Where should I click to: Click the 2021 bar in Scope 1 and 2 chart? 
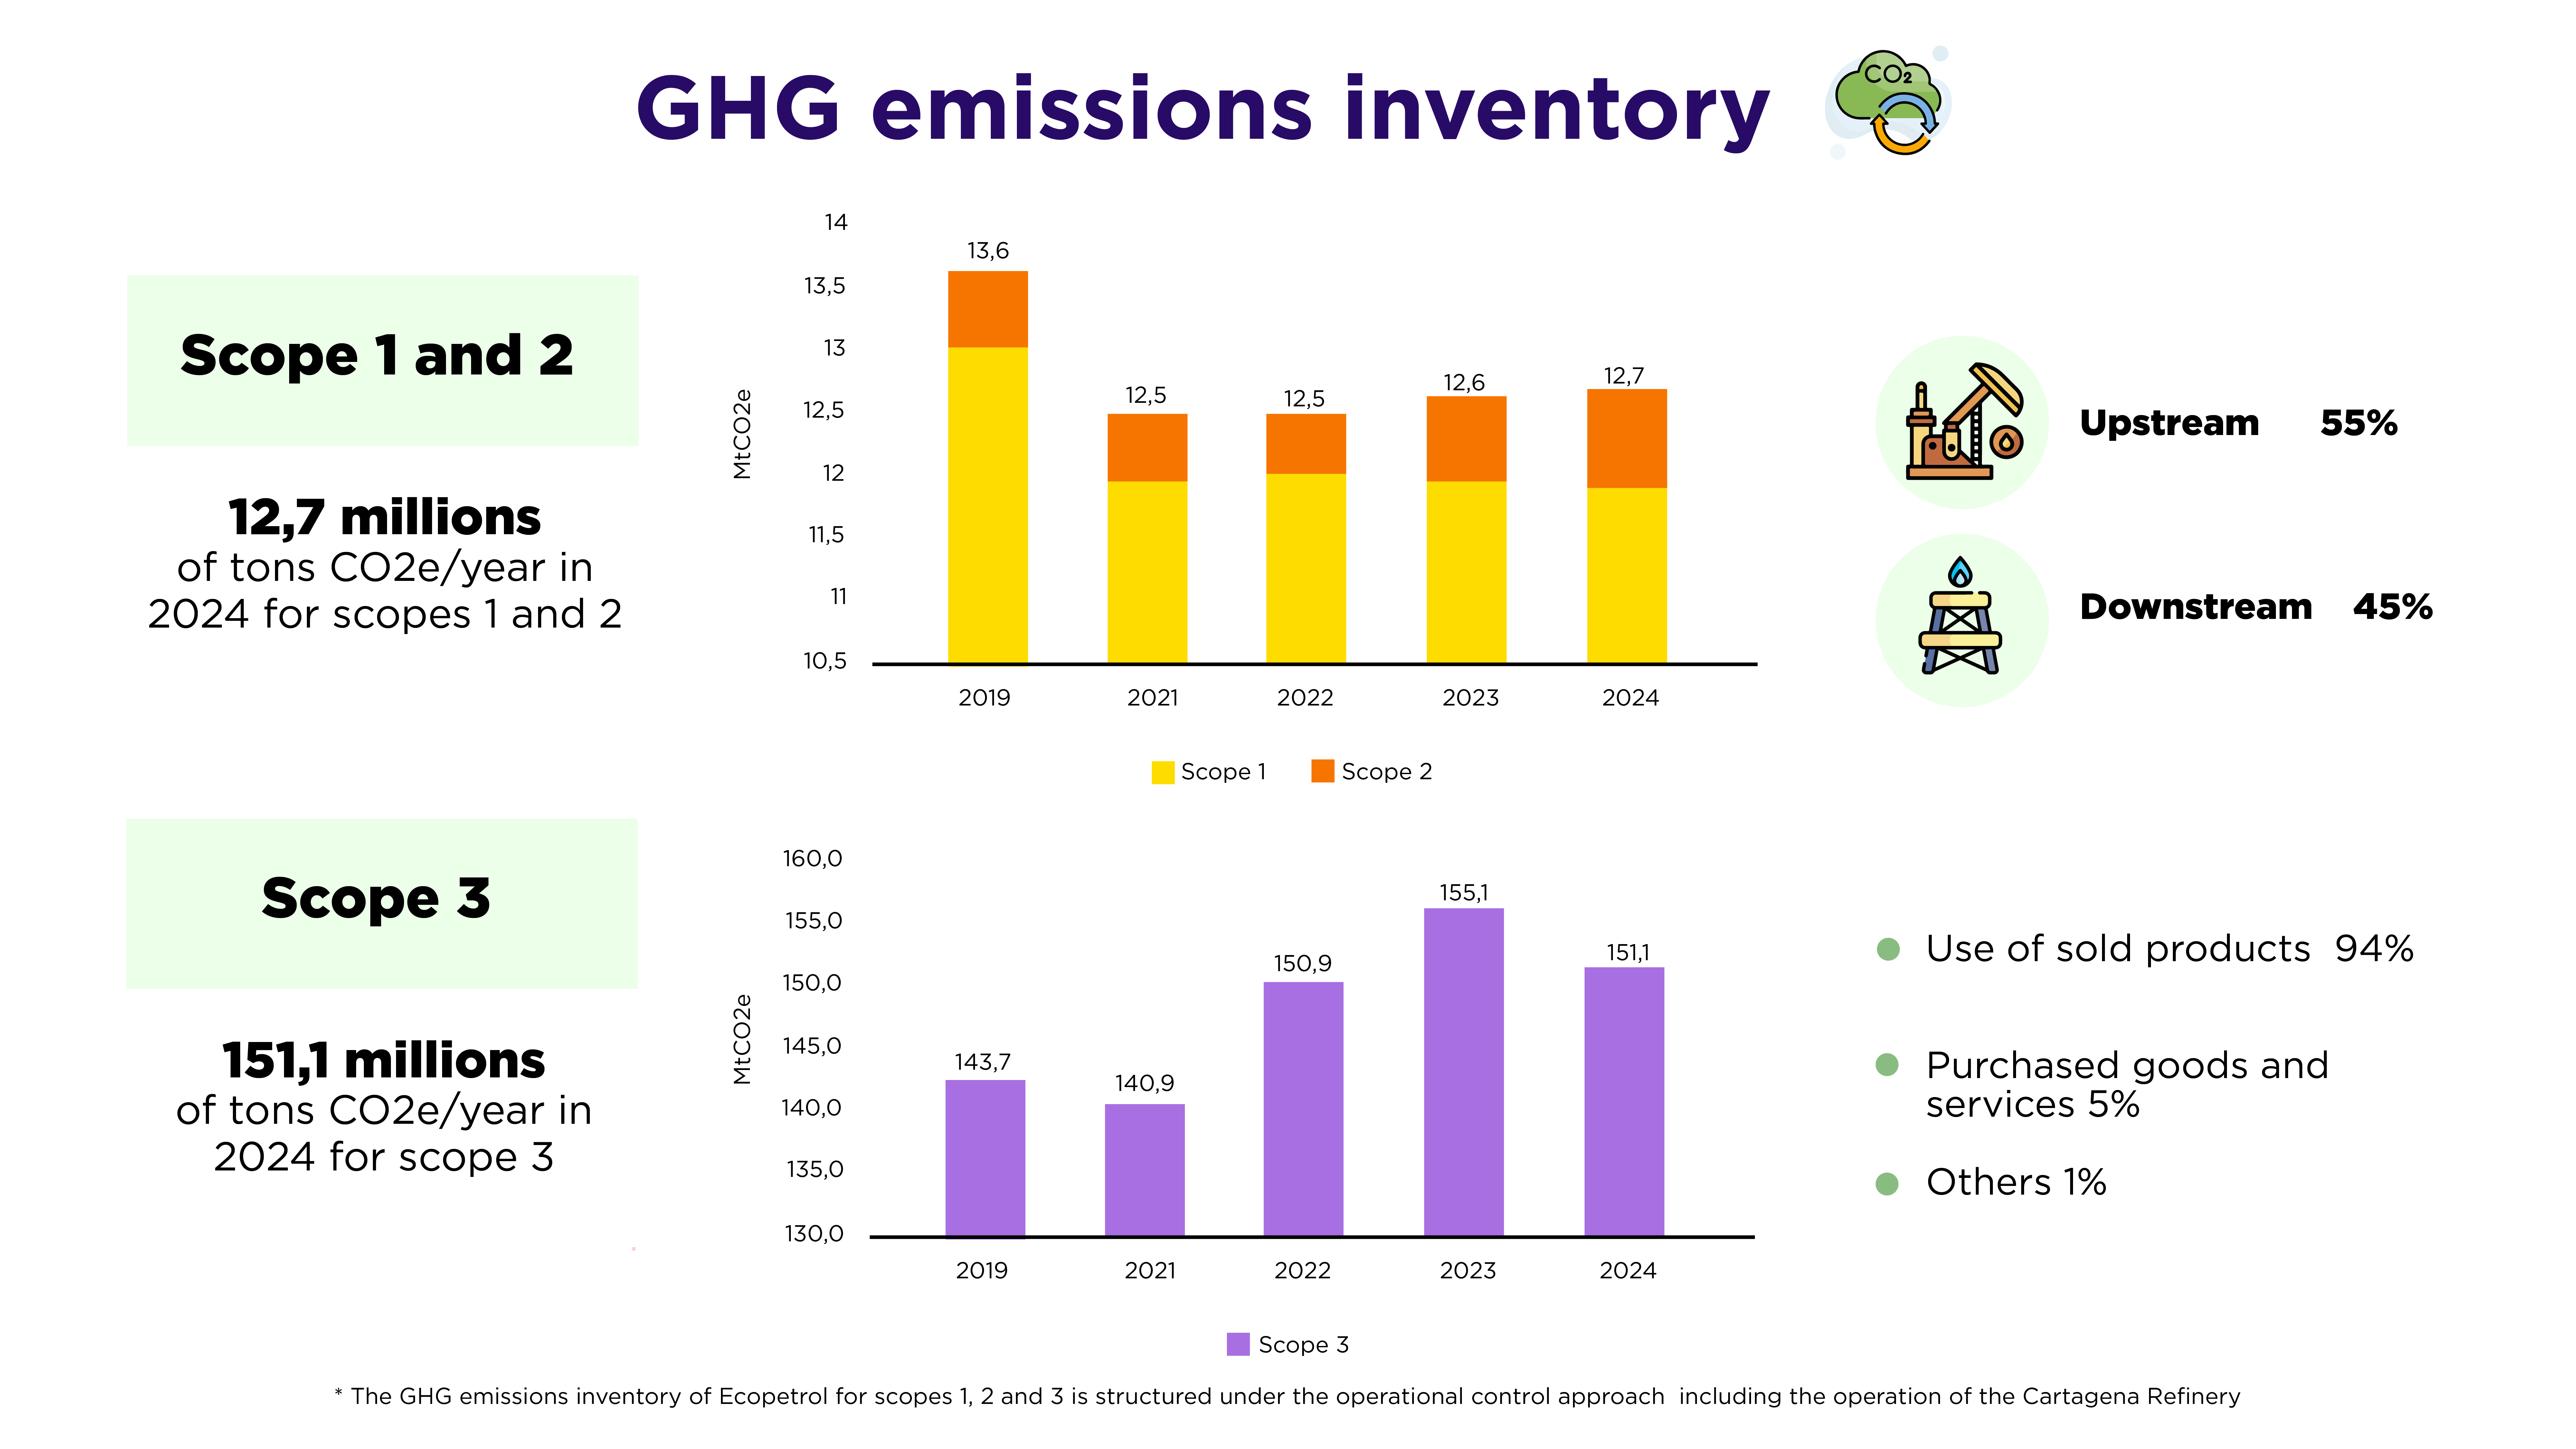1147,538
